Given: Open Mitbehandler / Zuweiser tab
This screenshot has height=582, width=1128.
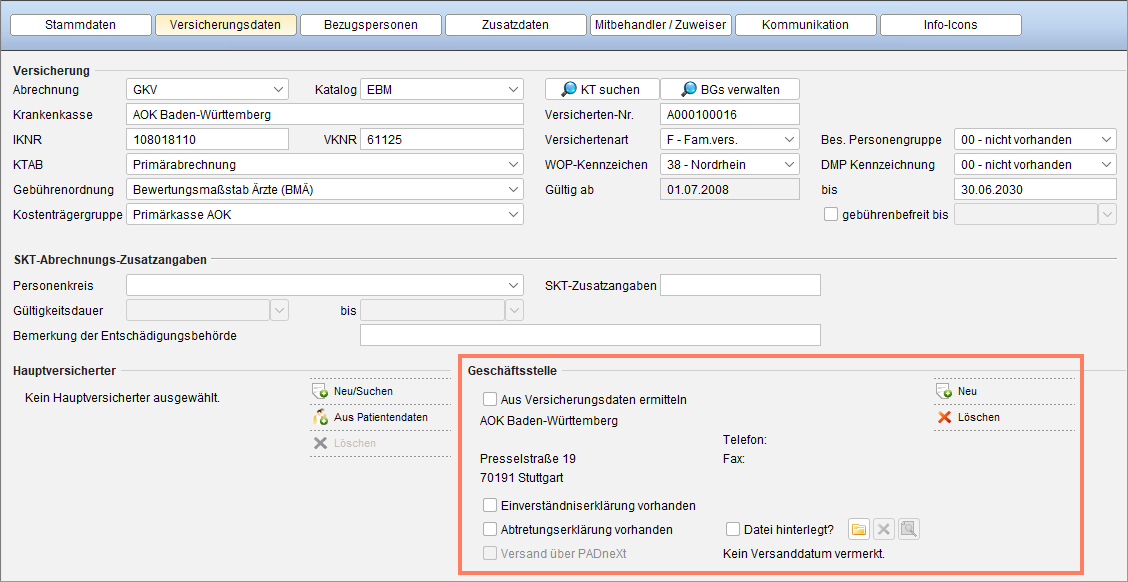Looking at the screenshot, I should tap(660, 24).
